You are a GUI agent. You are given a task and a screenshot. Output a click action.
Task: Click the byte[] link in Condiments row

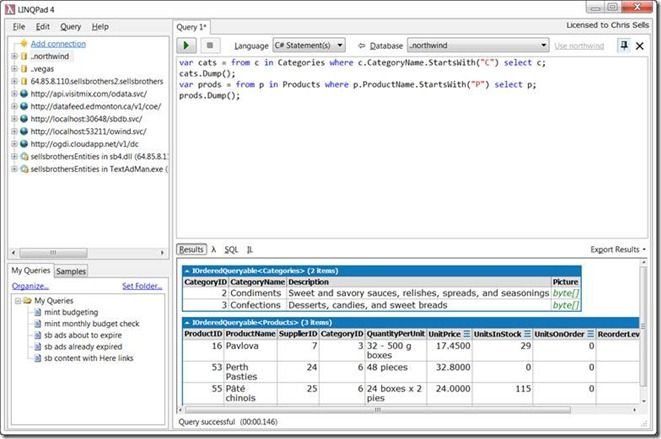tap(566, 293)
